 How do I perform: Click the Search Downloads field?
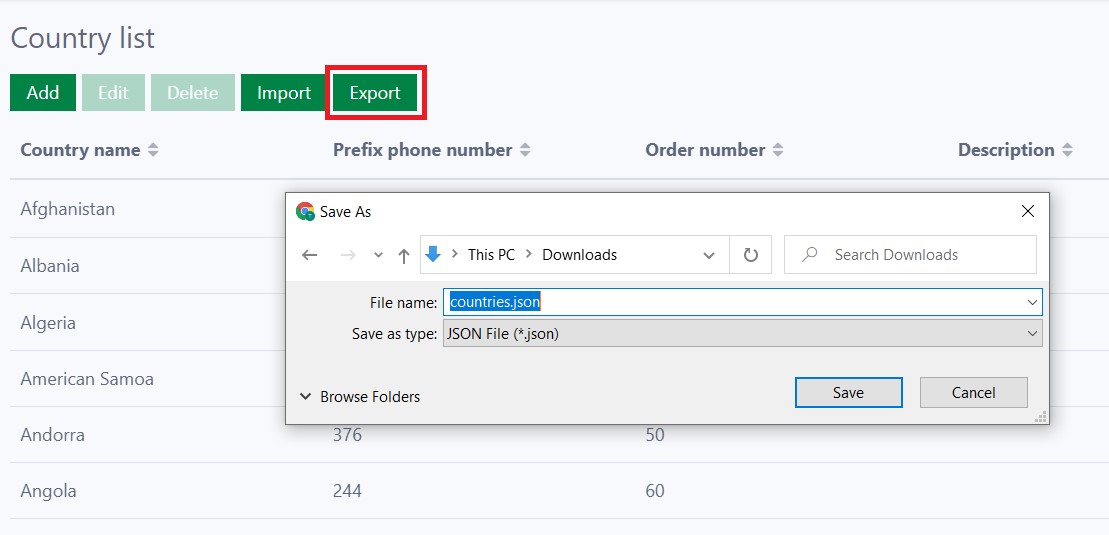920,255
